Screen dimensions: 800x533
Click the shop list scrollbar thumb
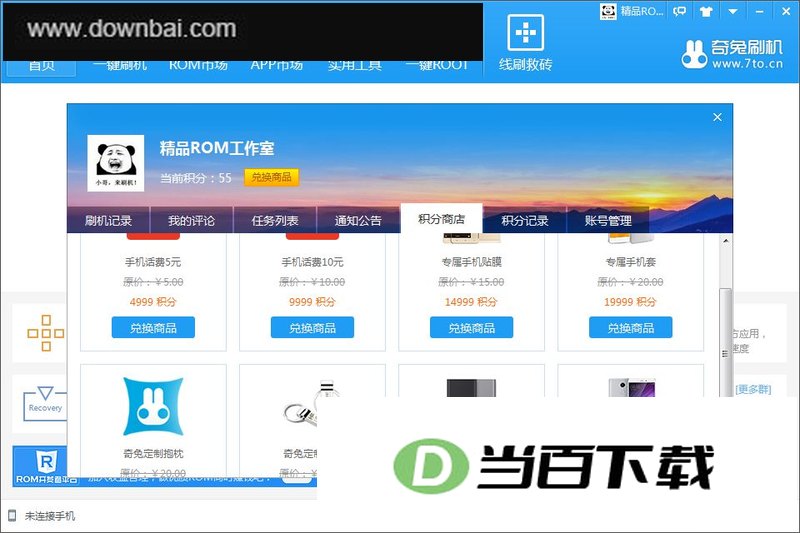pos(725,342)
